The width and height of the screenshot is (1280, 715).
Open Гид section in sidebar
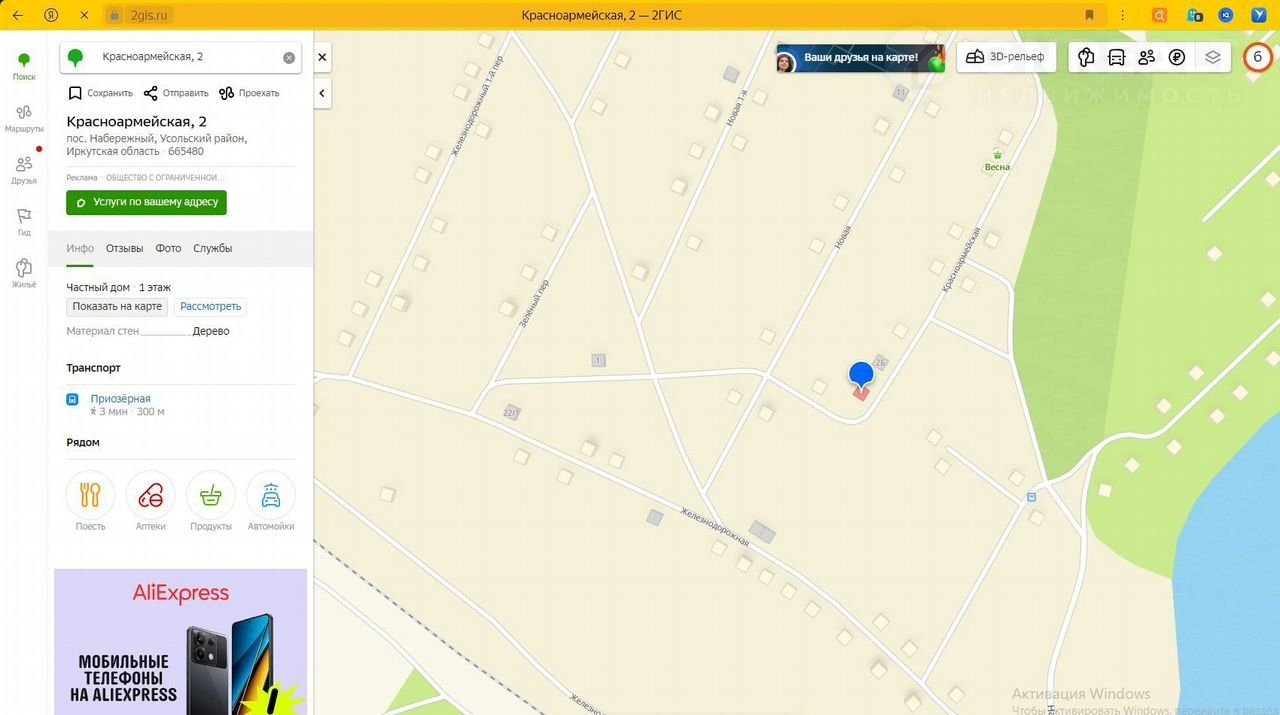tap(24, 221)
